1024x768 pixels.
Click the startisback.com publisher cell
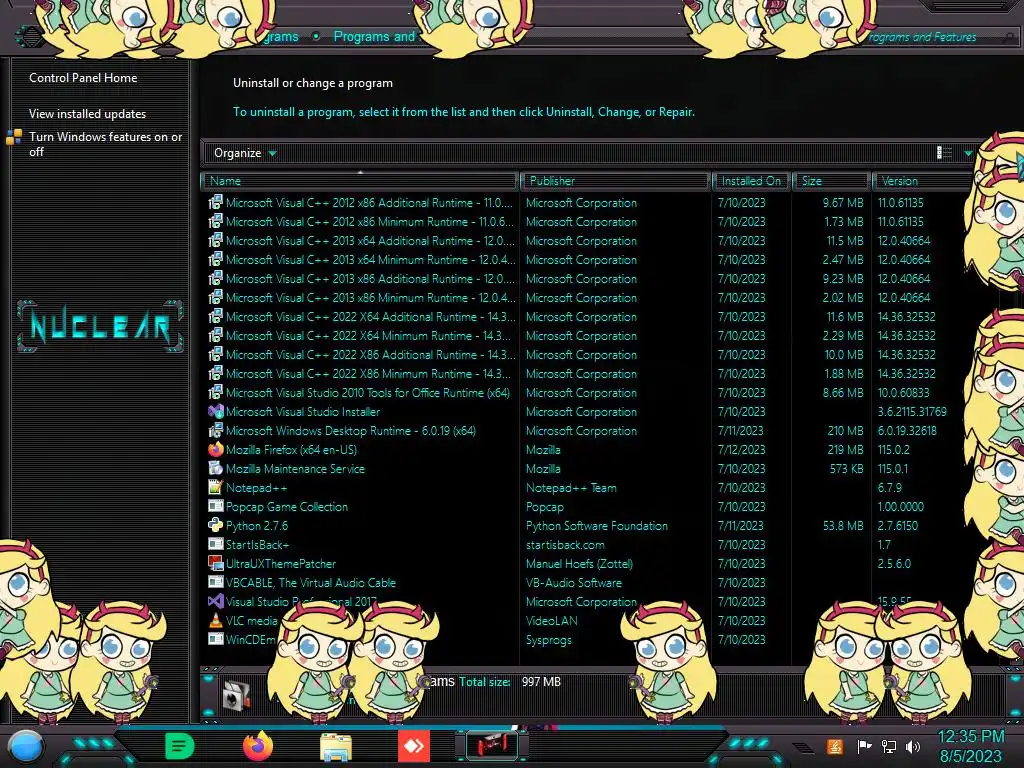565,544
